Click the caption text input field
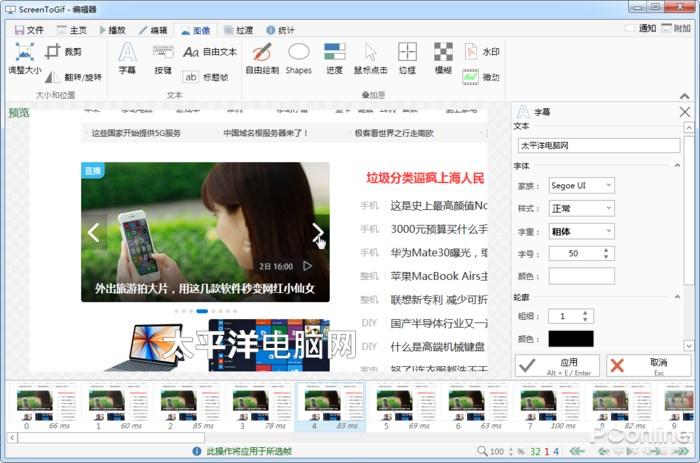 [x=599, y=146]
